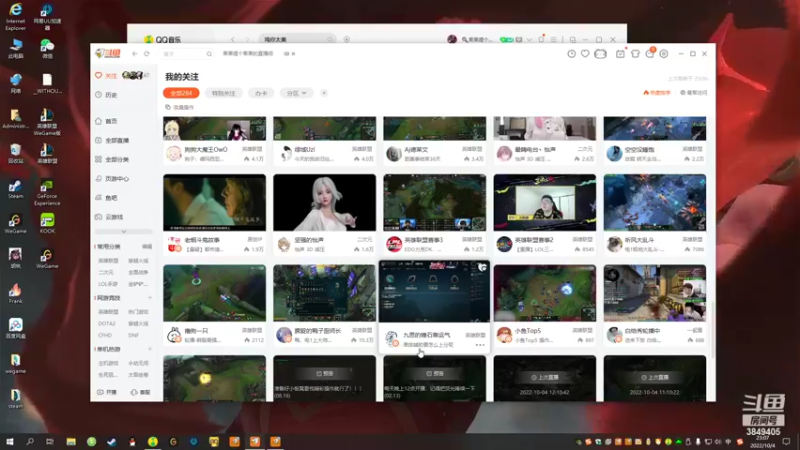Viewport: 800px width, 450px height.
Task: Open the Douyu settings gear icon
Action: pyautogui.click(x=664, y=54)
